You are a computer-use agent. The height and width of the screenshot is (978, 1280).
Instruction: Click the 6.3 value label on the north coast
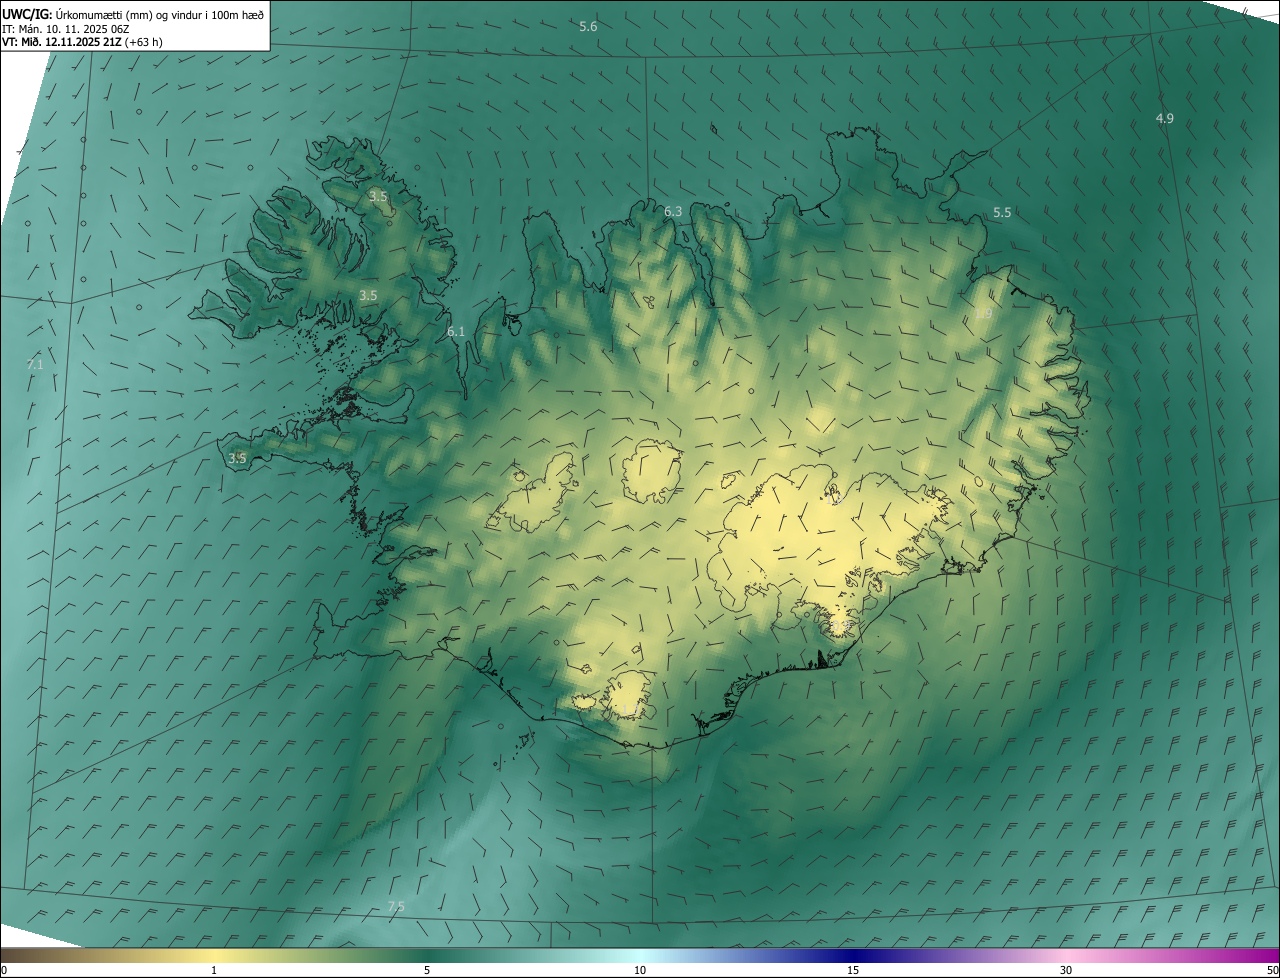point(673,211)
